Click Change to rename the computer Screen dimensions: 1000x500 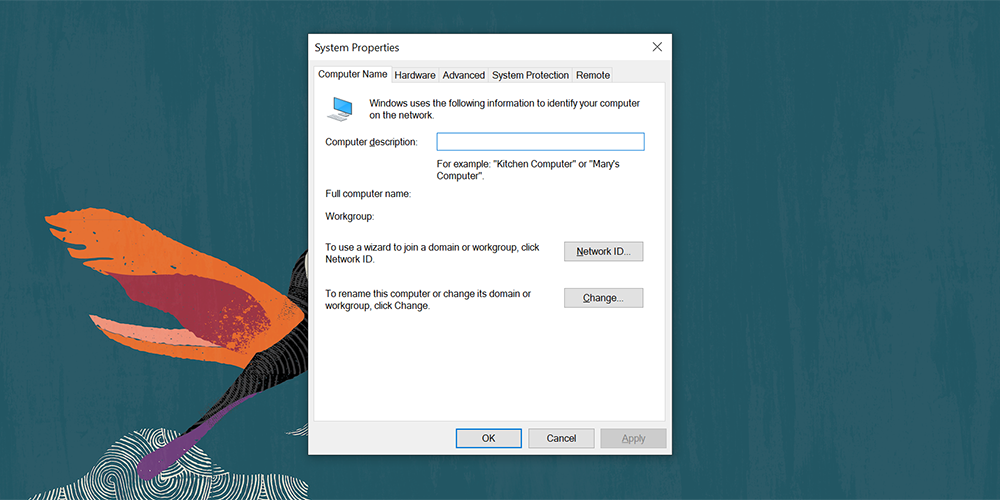[603, 298]
